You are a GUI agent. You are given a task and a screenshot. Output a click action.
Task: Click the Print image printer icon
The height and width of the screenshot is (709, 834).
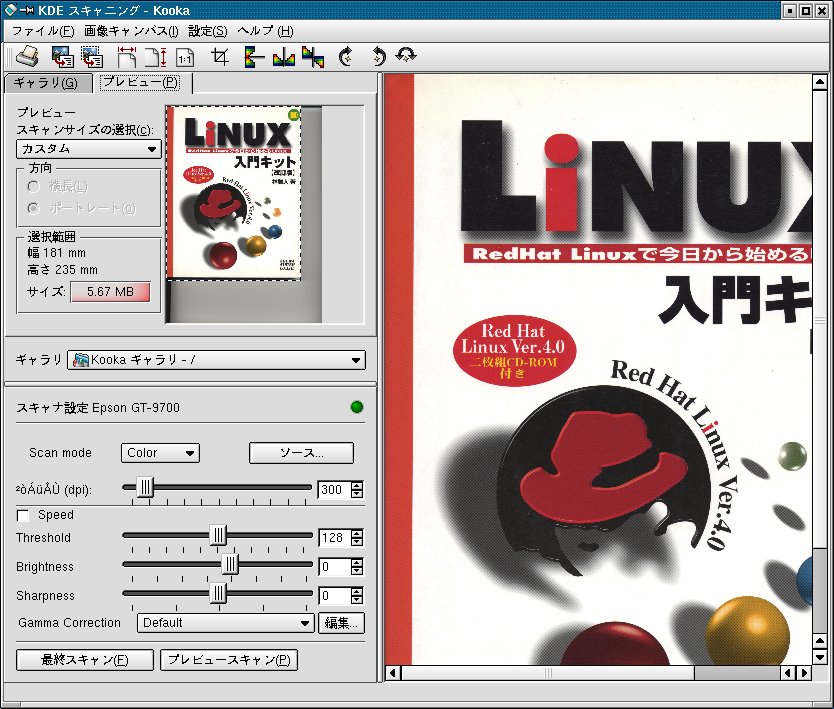(27, 56)
